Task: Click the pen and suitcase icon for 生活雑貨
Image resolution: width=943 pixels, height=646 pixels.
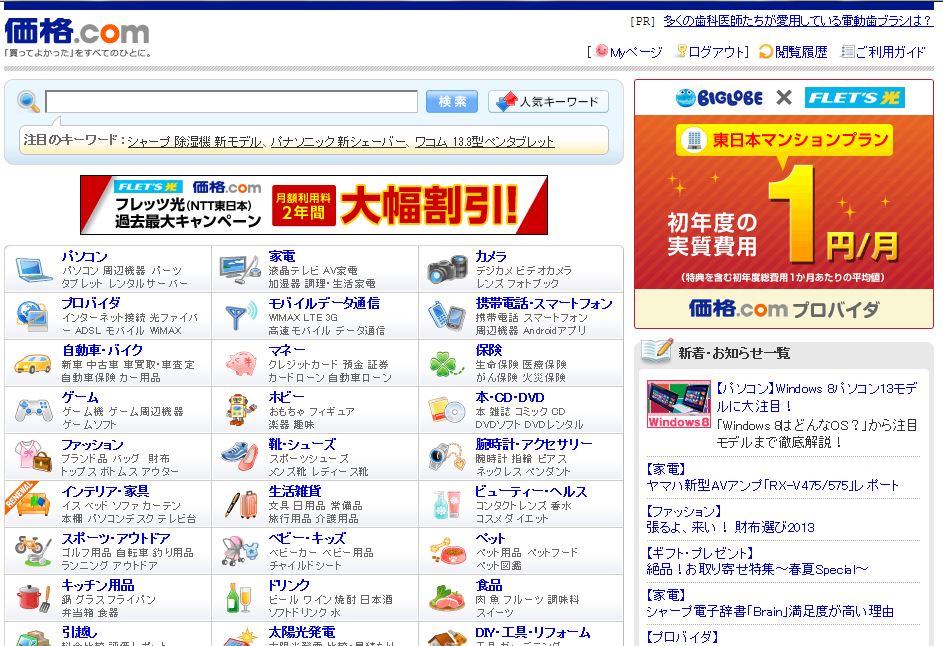Action: point(241,504)
